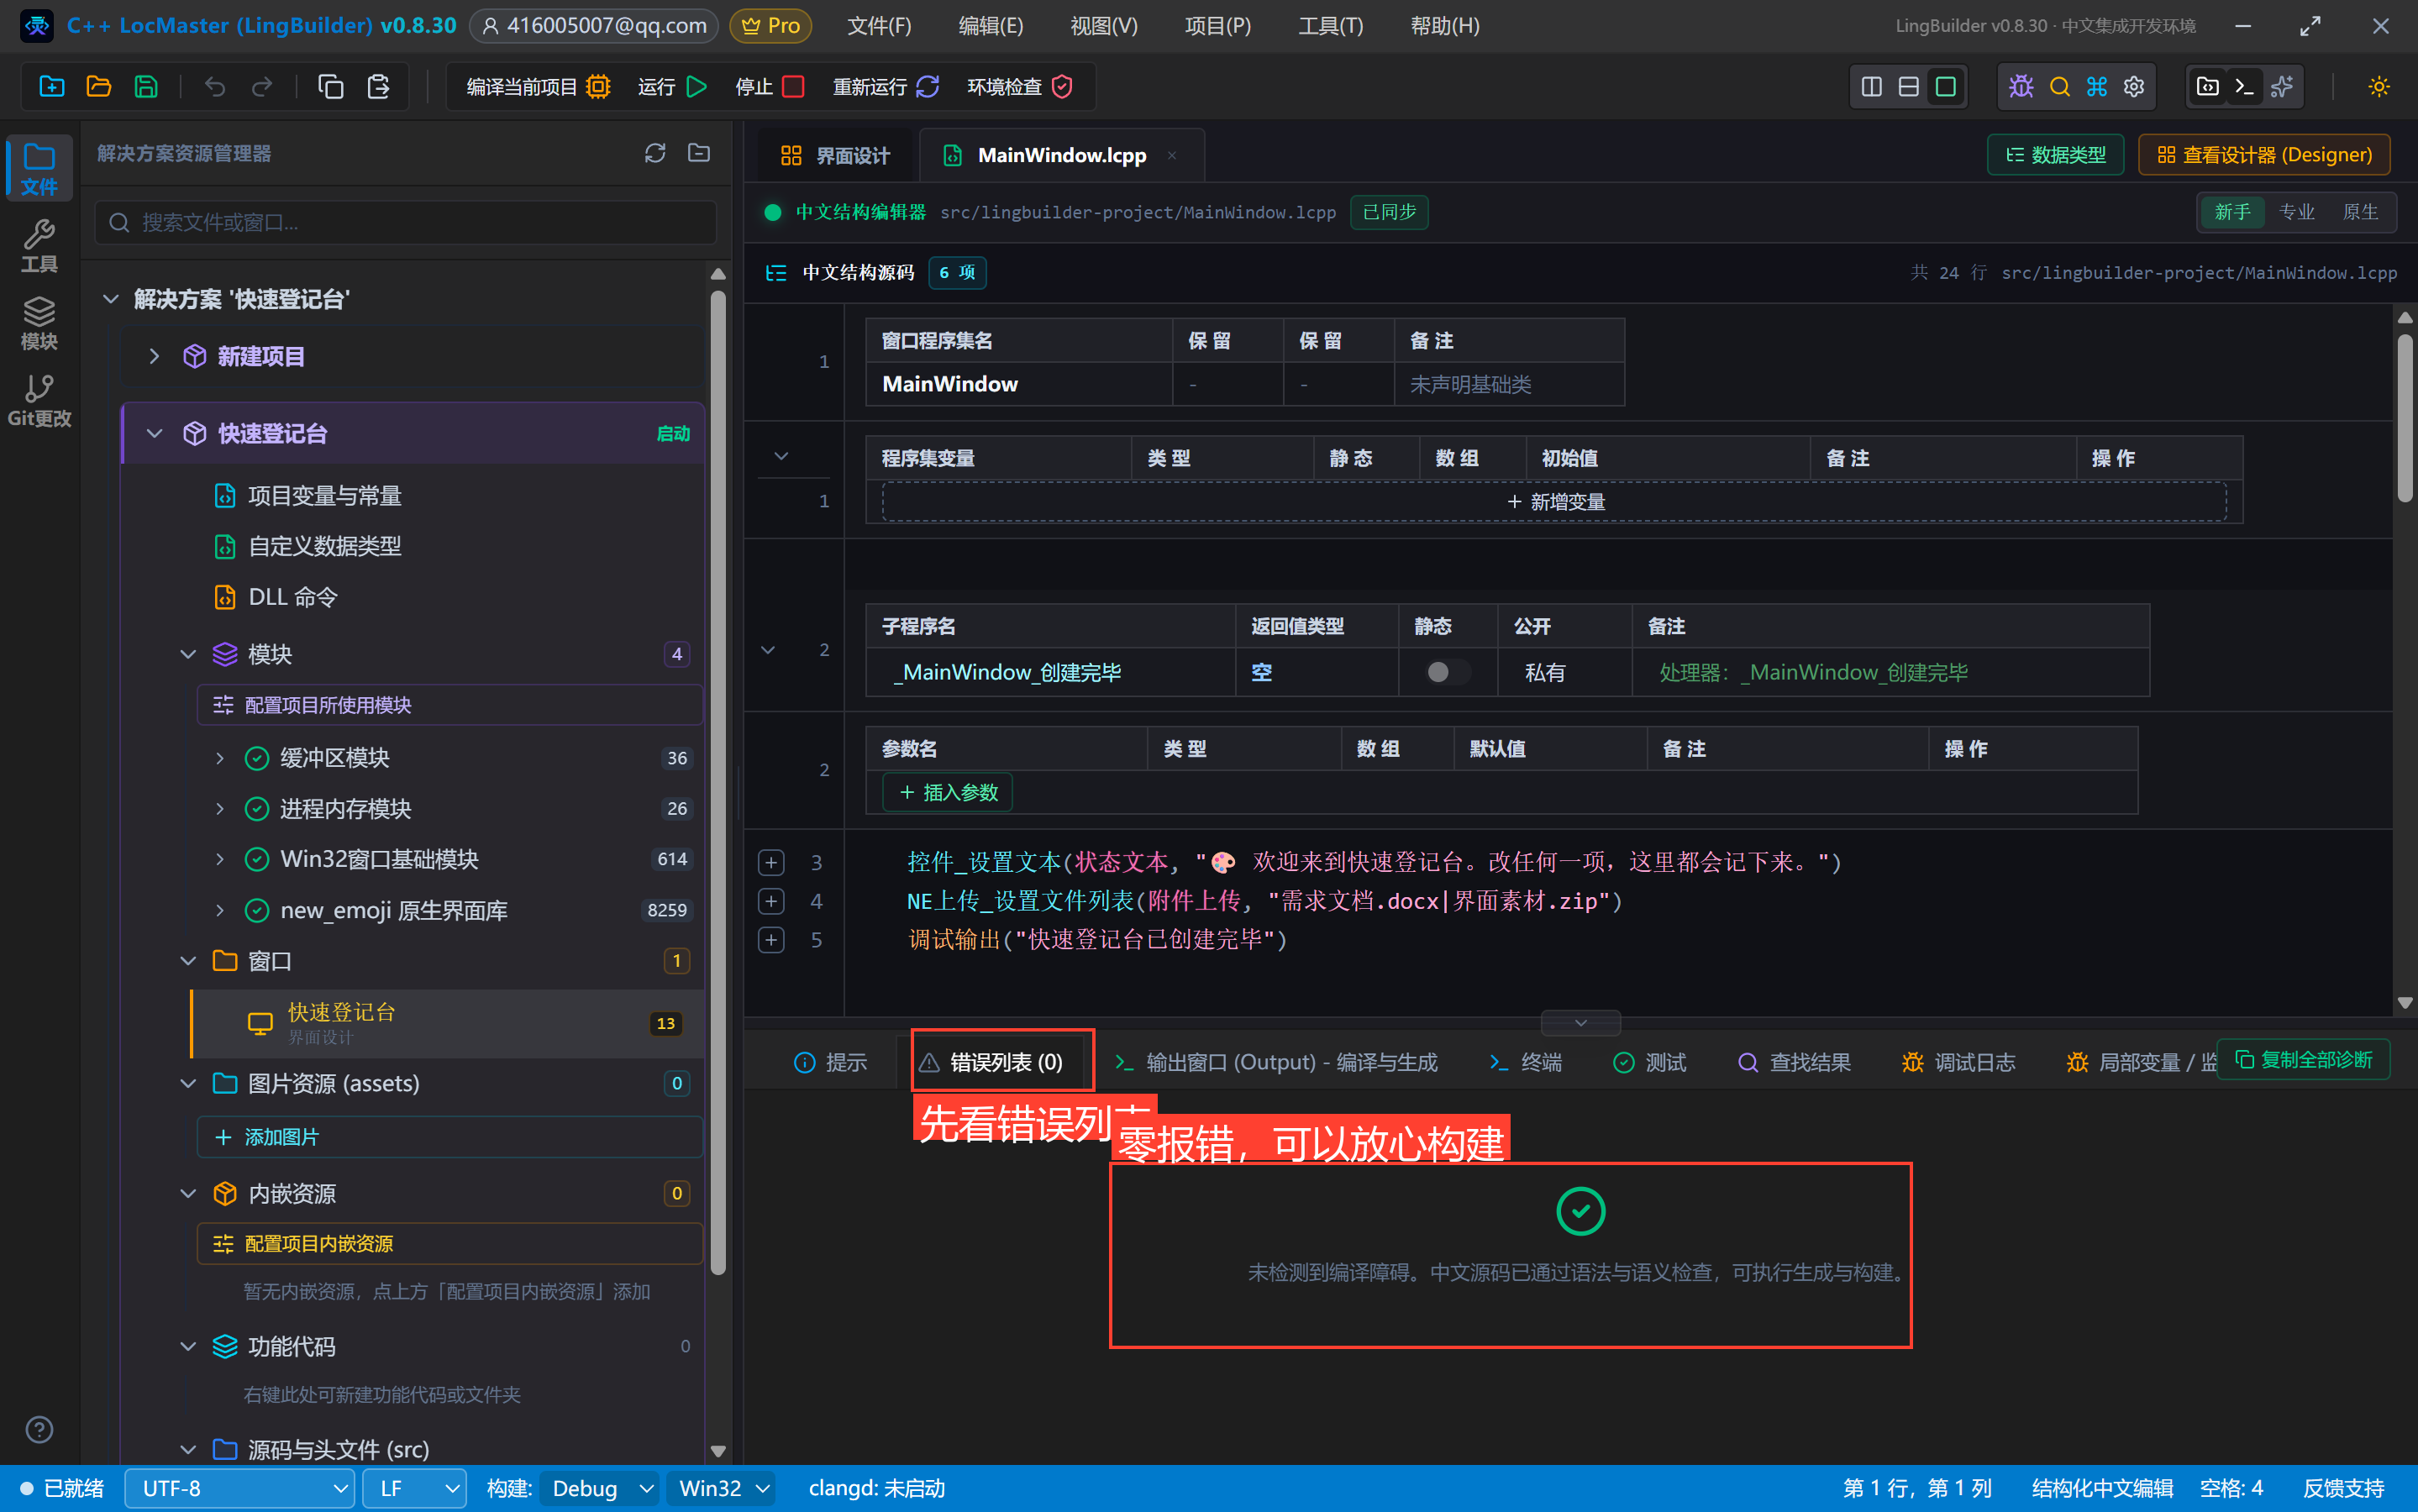
Task: Switch editor mode to 原生
Action: (x=2360, y=212)
